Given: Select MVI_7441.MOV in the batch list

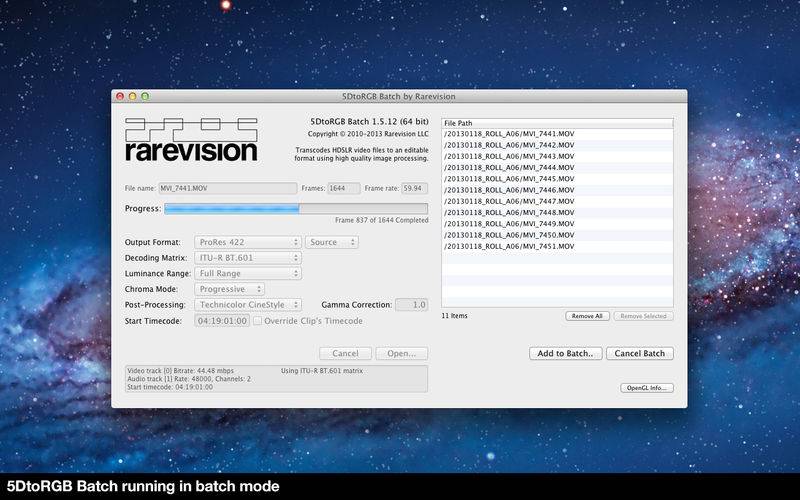Looking at the screenshot, I should click(x=557, y=134).
